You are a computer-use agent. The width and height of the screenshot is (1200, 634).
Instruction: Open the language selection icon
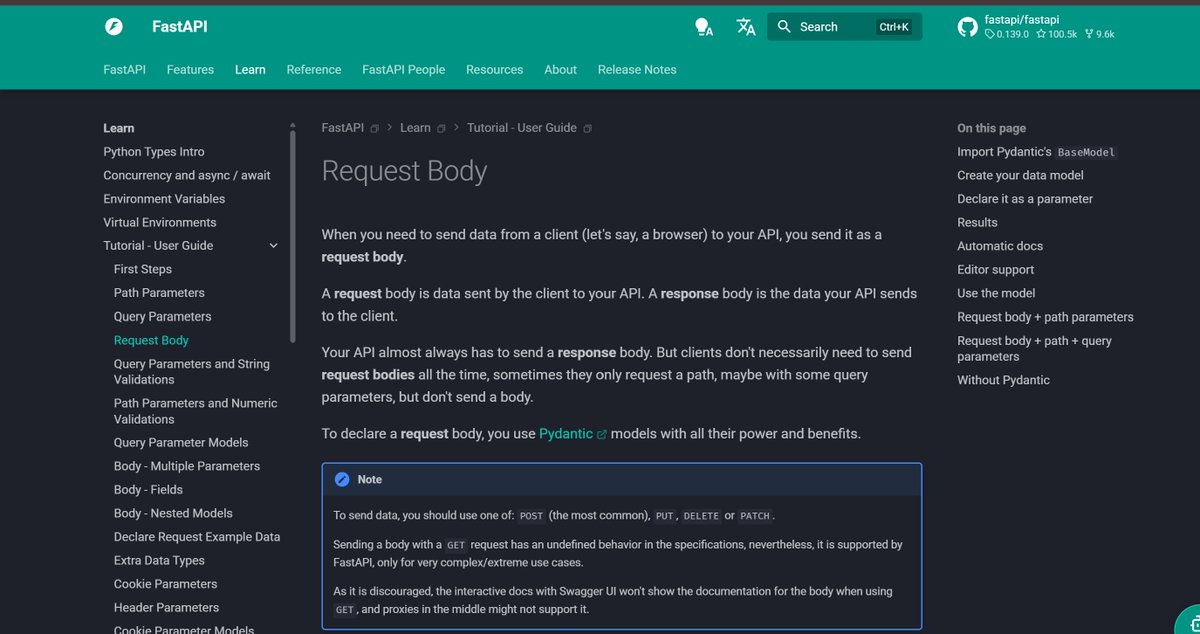click(x=746, y=27)
